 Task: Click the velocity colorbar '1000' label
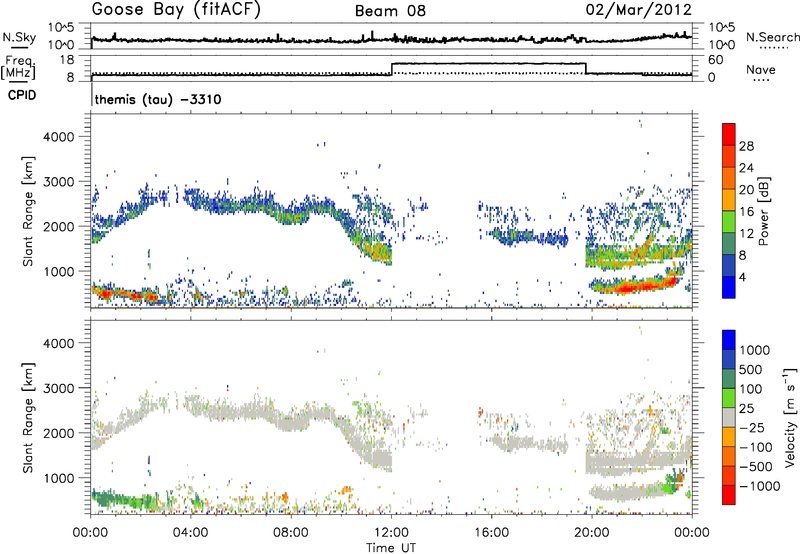[x=754, y=350]
